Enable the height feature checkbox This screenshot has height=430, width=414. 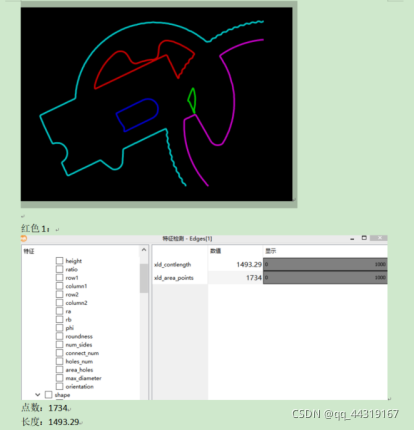pos(59,261)
